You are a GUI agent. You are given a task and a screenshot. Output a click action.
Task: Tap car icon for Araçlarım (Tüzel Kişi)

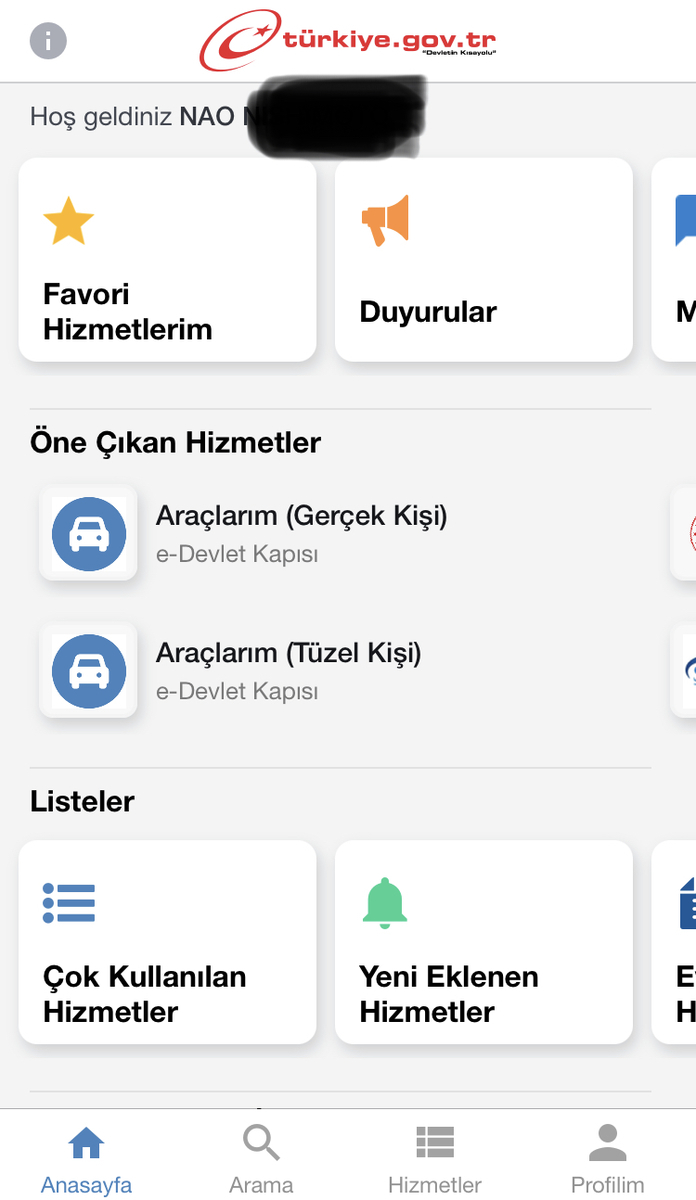pos(89,672)
